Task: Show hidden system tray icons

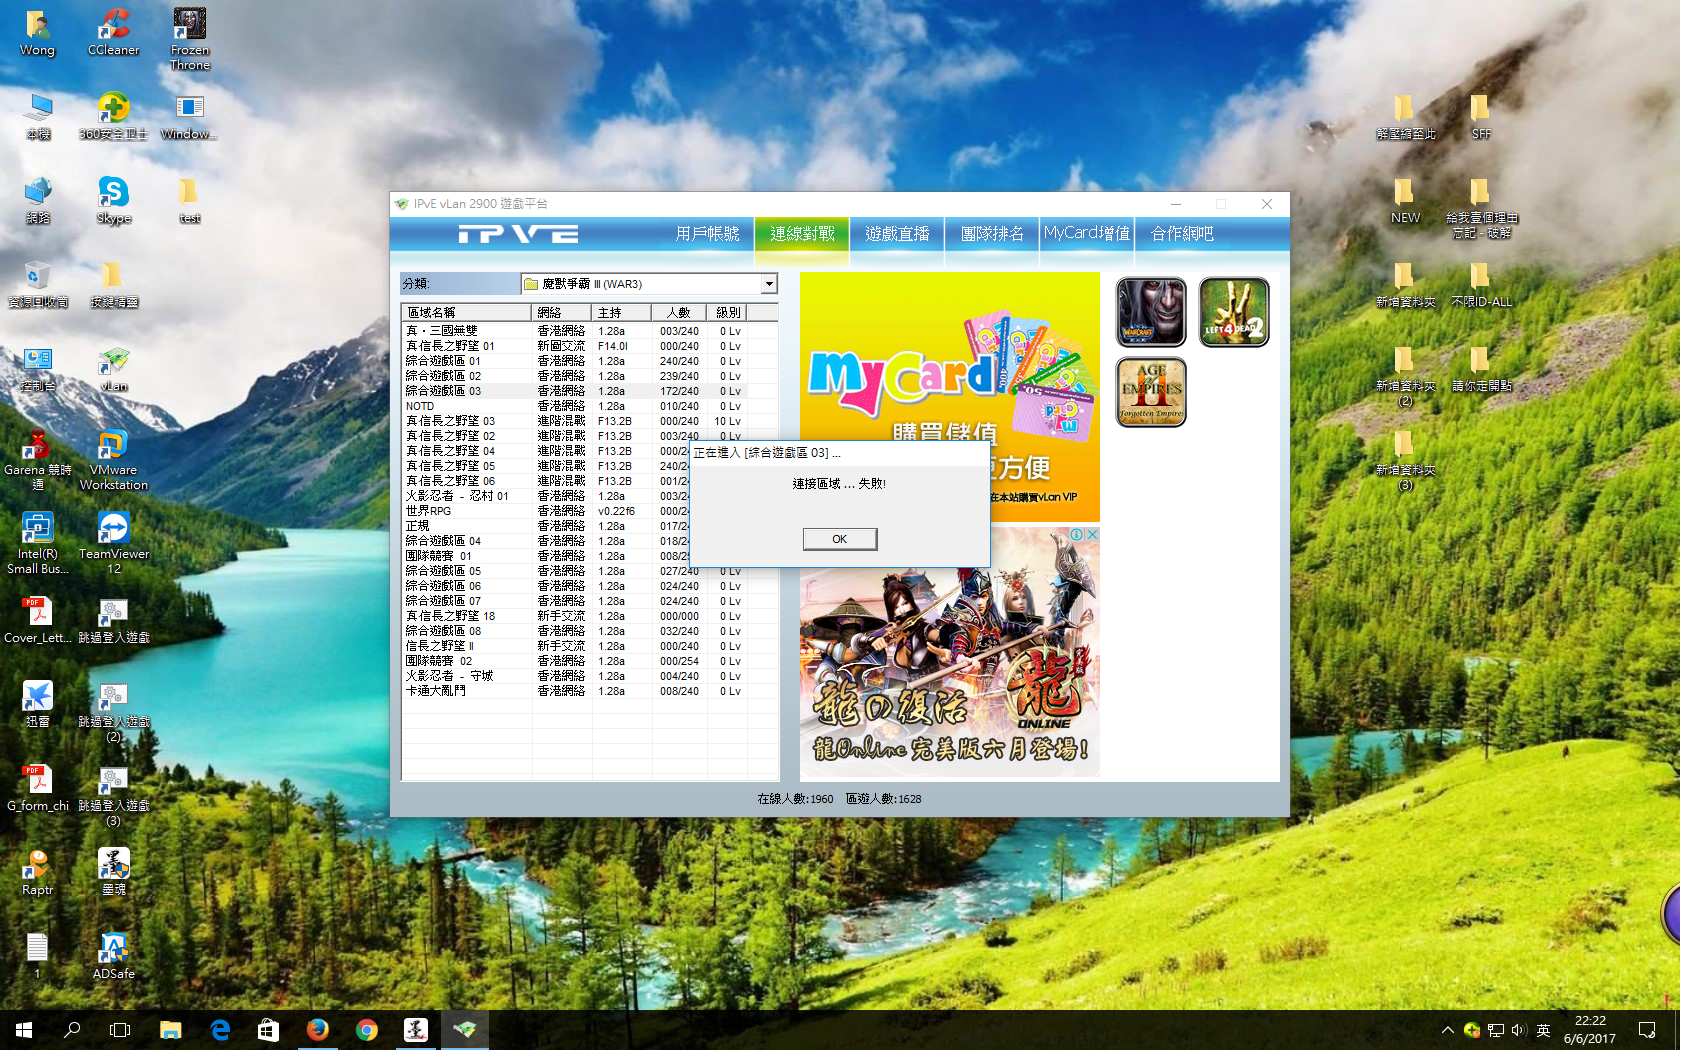Action: point(1447,1030)
